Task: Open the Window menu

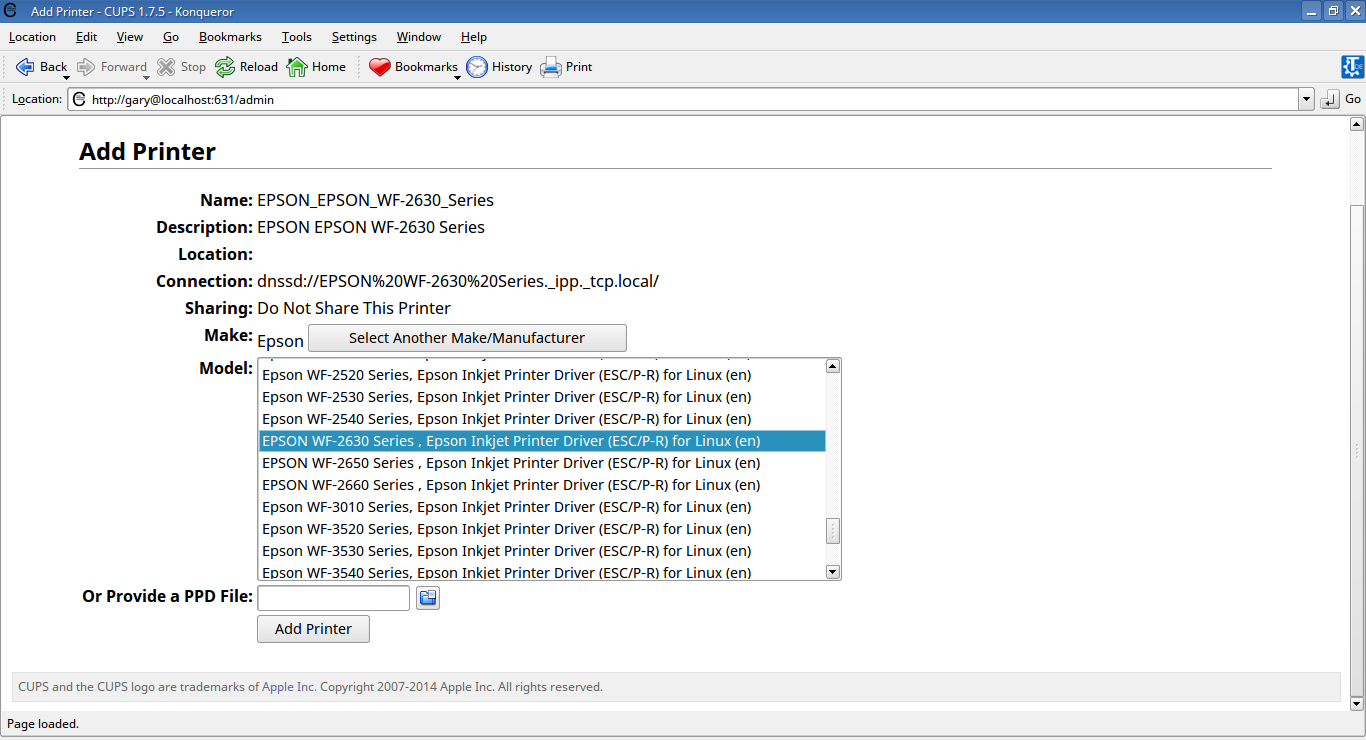Action: click(x=419, y=37)
